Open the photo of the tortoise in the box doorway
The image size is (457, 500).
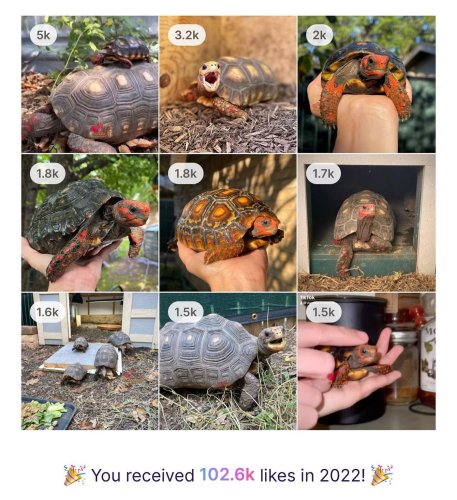click(x=367, y=223)
